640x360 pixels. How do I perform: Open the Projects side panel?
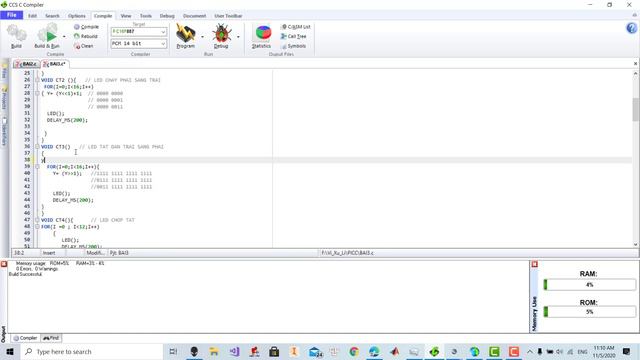pos(4,98)
